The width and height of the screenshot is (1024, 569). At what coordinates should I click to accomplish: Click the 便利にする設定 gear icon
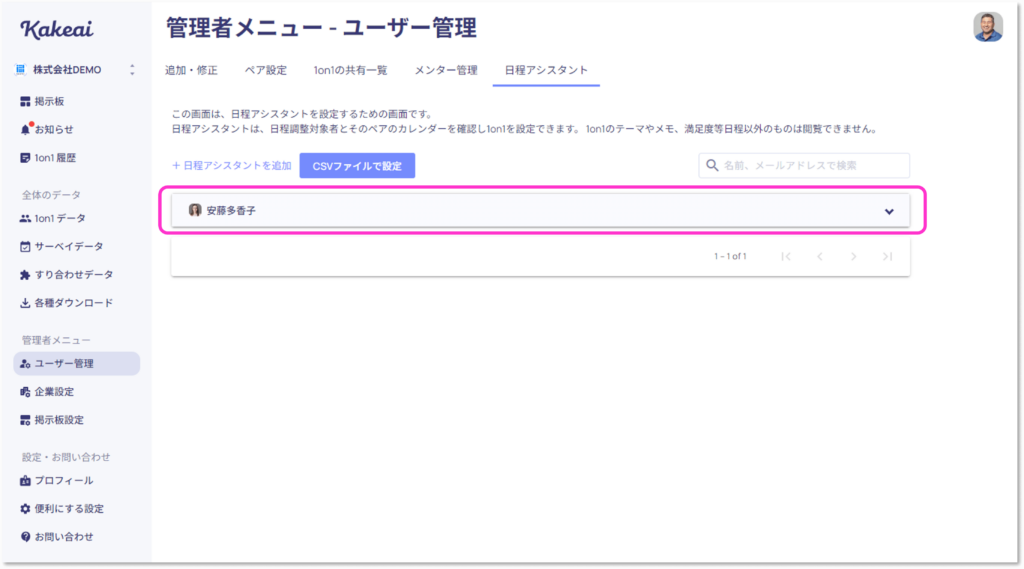coord(25,508)
